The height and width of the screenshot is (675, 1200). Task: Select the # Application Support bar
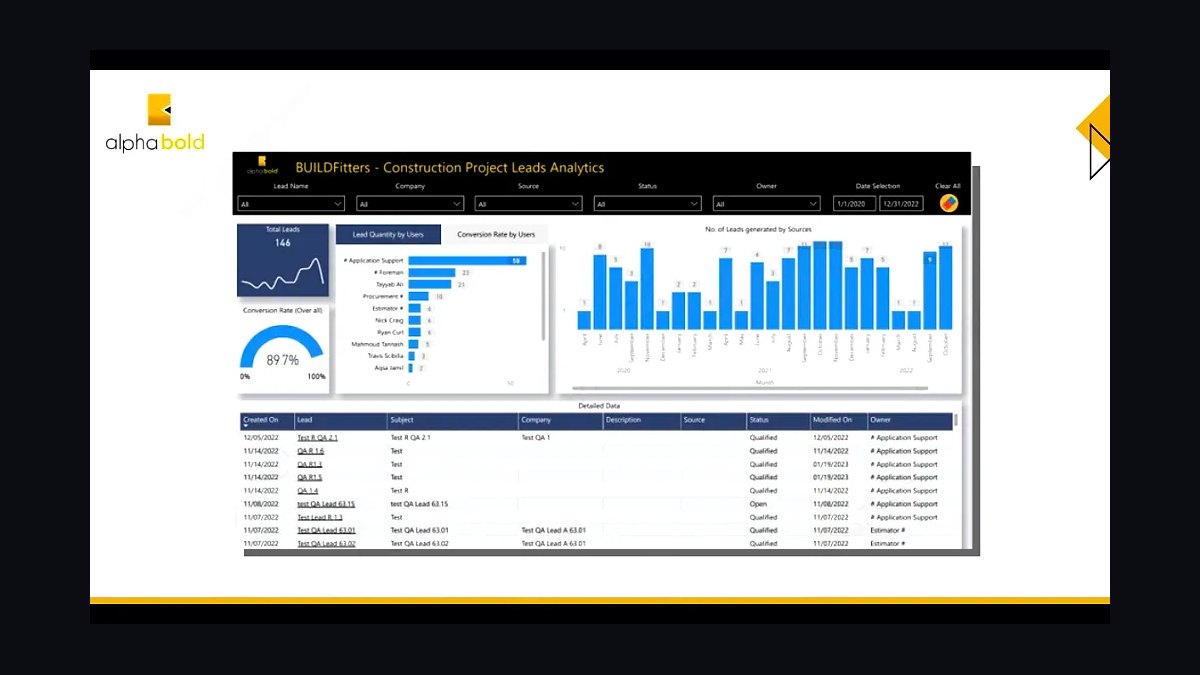click(467, 260)
